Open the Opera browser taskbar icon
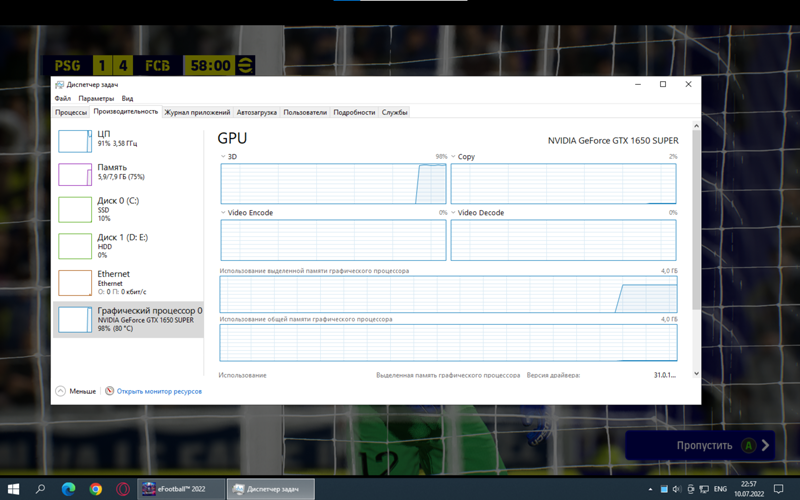Screen dimensions: 800x500 [x=122, y=489]
